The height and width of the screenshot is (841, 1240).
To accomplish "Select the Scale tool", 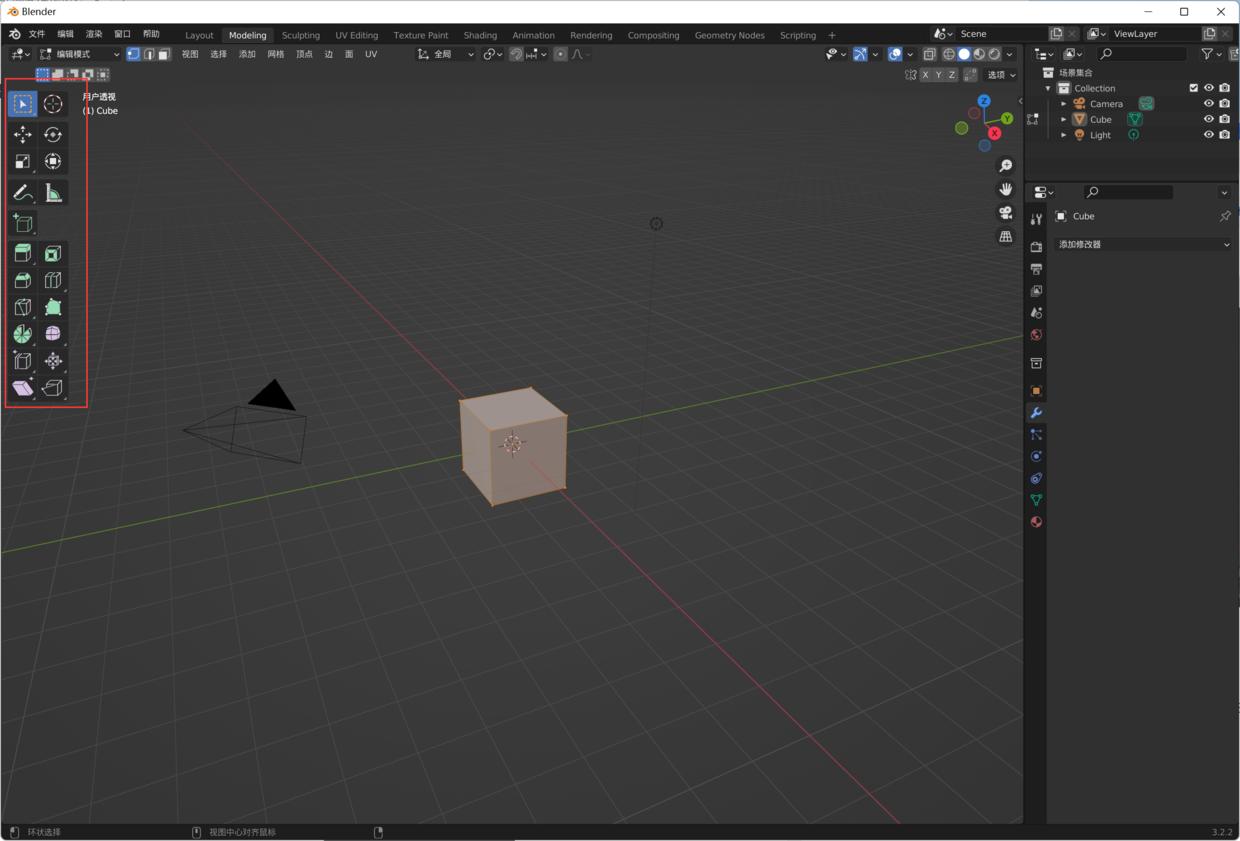I will (22, 161).
